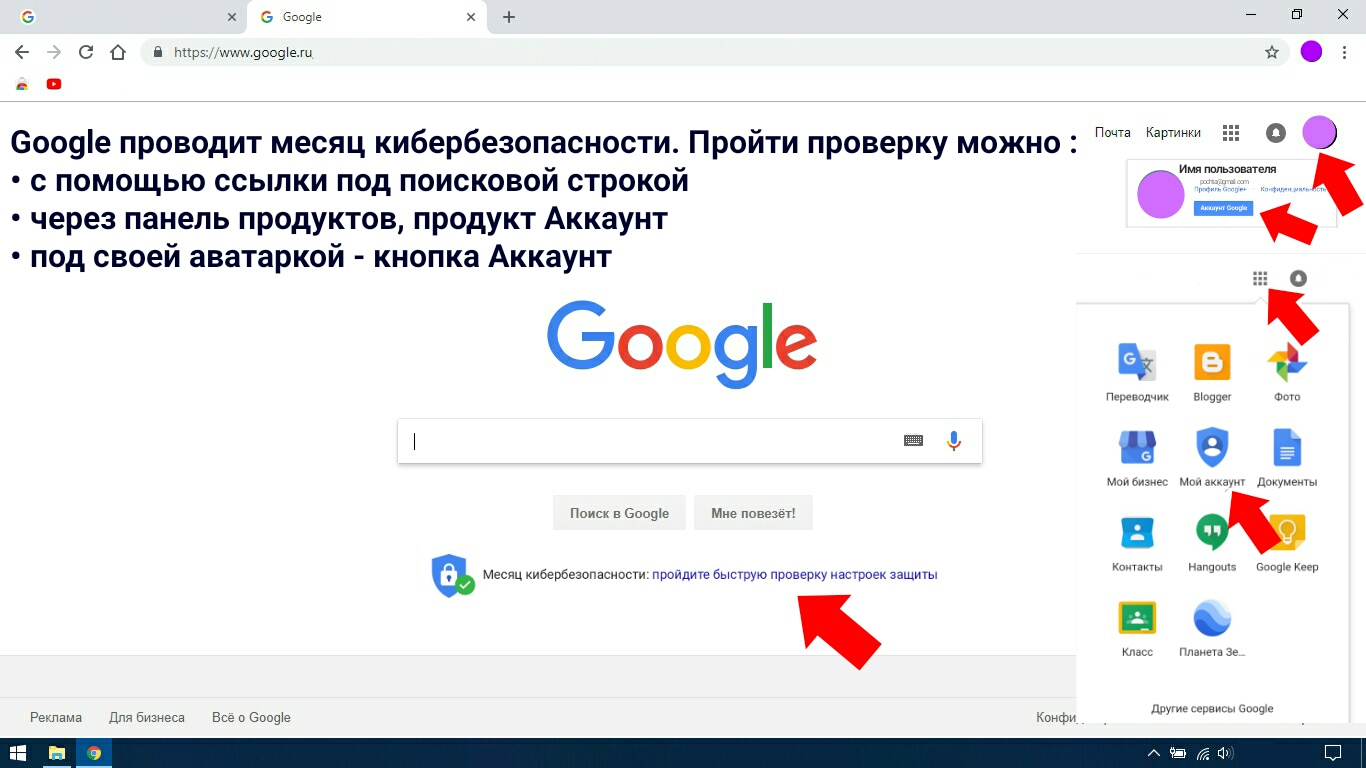Image resolution: width=1366 pixels, height=768 pixels.
Task: Click the notifications bell next to the page avatar
Action: 1275,132
